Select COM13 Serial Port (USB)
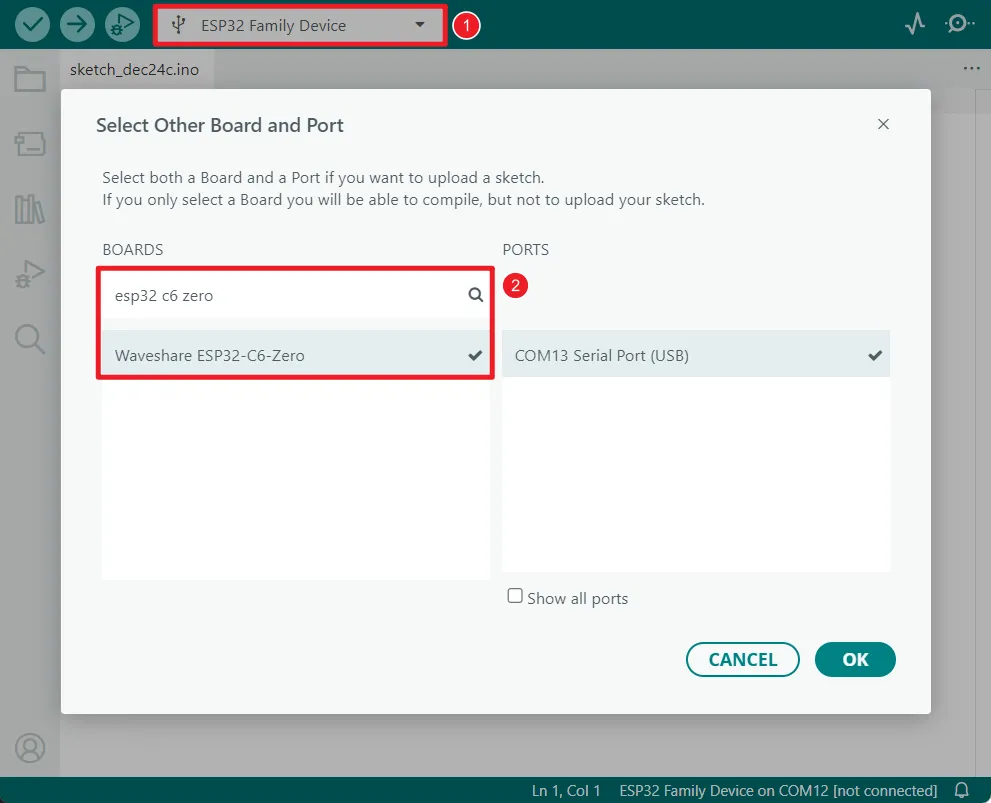Viewport: 991px width, 803px height. click(696, 353)
